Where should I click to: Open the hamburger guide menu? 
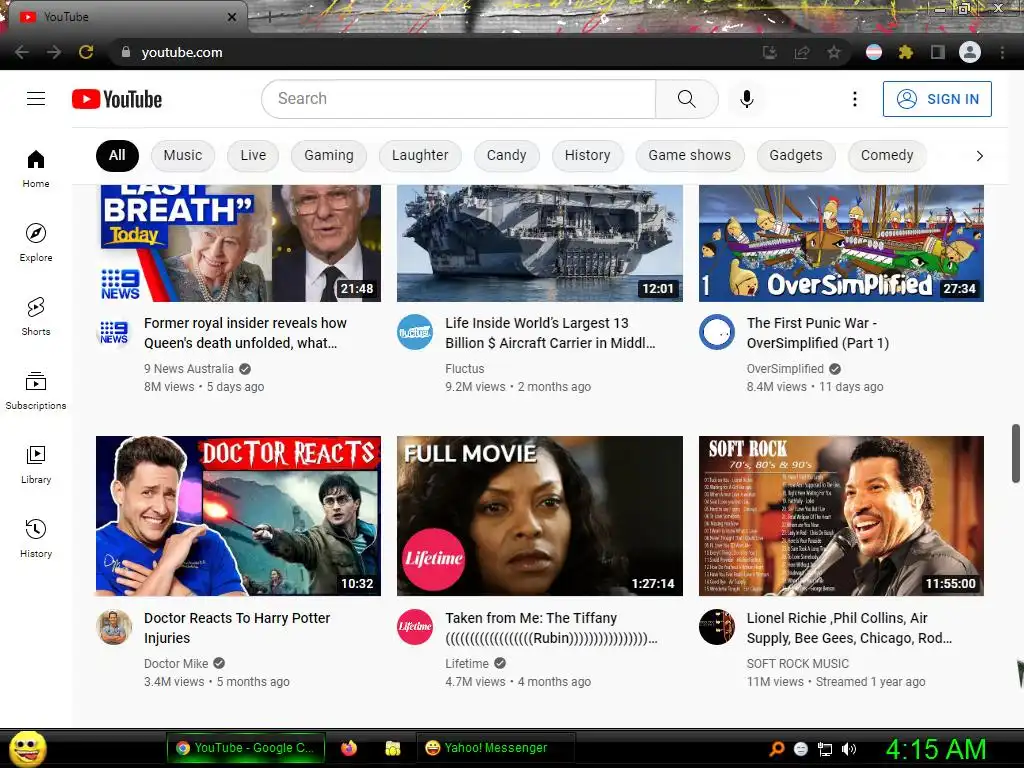(36, 99)
